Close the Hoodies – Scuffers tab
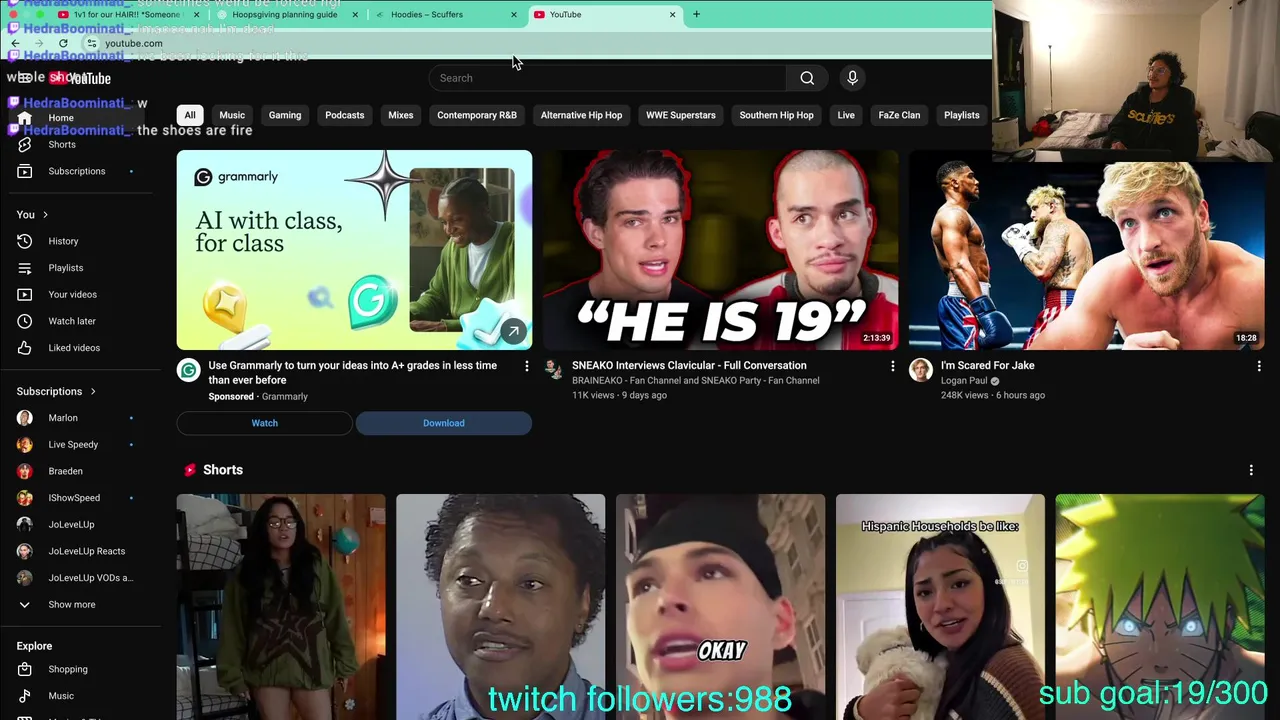This screenshot has height=720, width=1280. coord(514,14)
